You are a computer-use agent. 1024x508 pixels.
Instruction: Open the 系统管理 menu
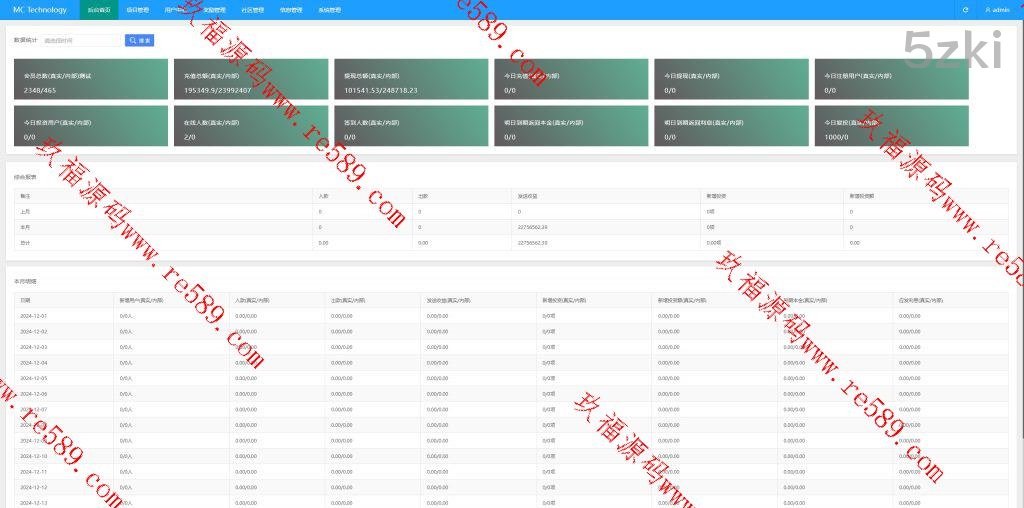tap(329, 10)
